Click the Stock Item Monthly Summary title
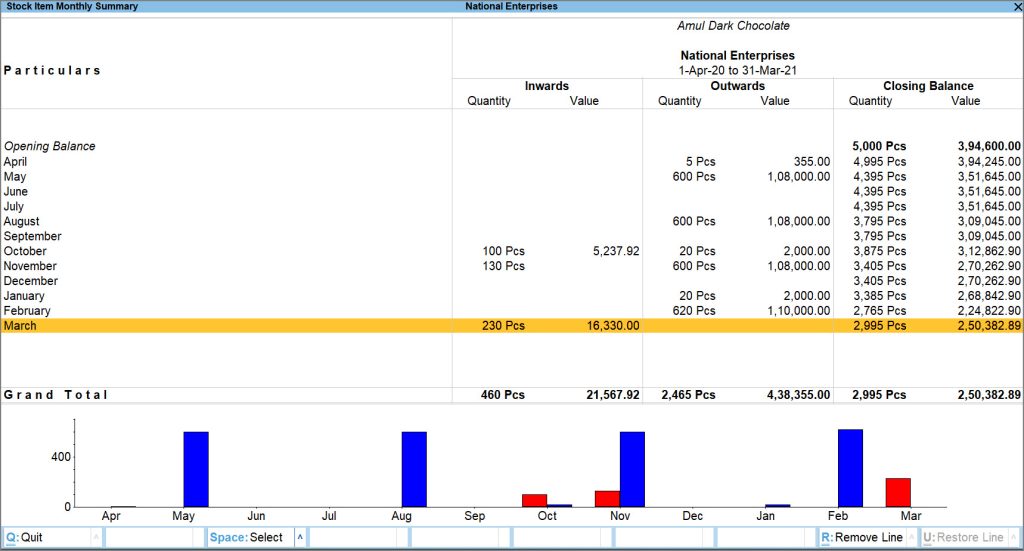 tap(72, 7)
